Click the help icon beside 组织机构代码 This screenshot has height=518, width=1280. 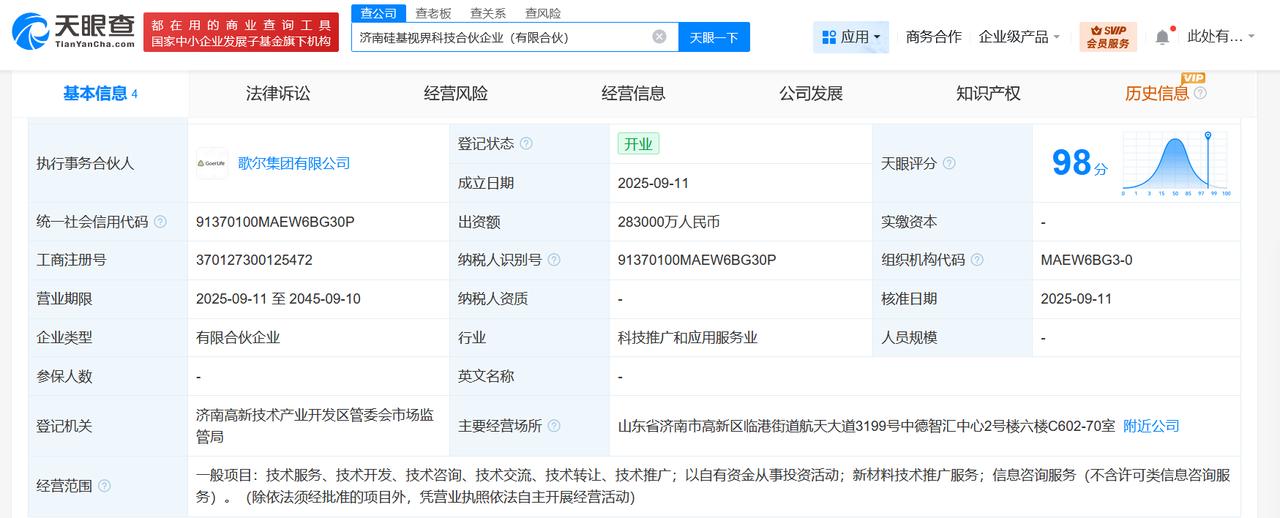click(977, 260)
